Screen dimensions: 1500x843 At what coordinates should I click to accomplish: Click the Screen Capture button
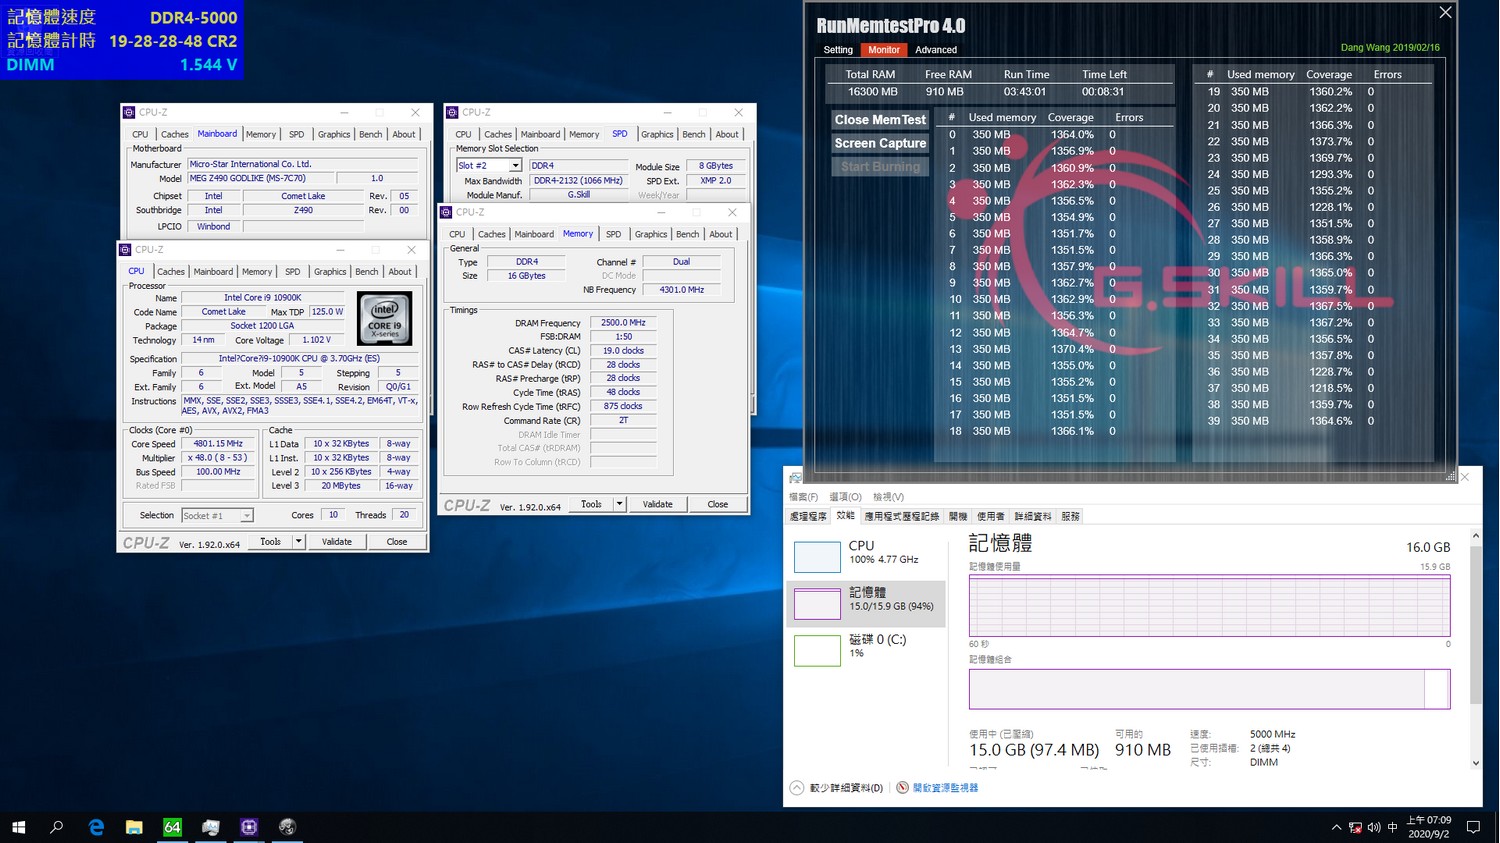[x=880, y=144]
